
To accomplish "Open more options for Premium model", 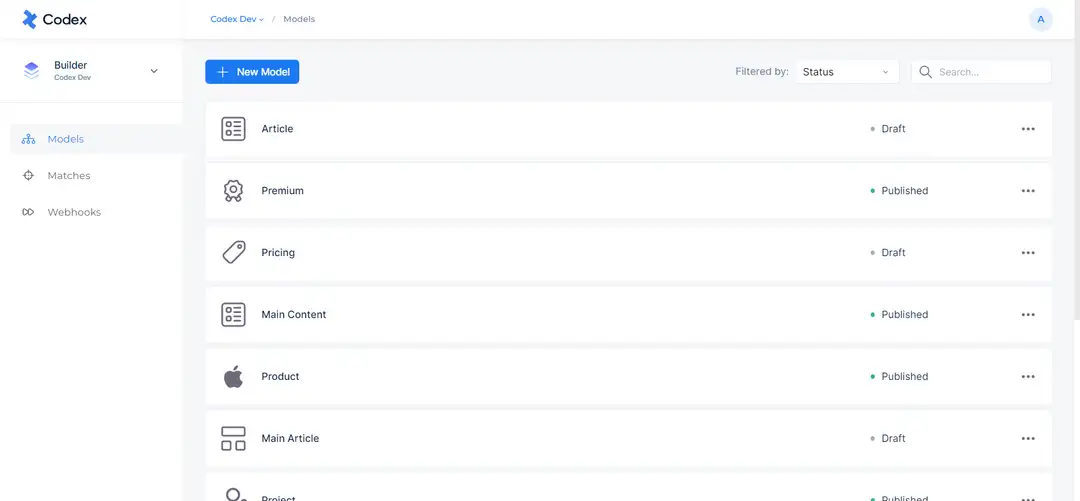I will (x=1028, y=191).
